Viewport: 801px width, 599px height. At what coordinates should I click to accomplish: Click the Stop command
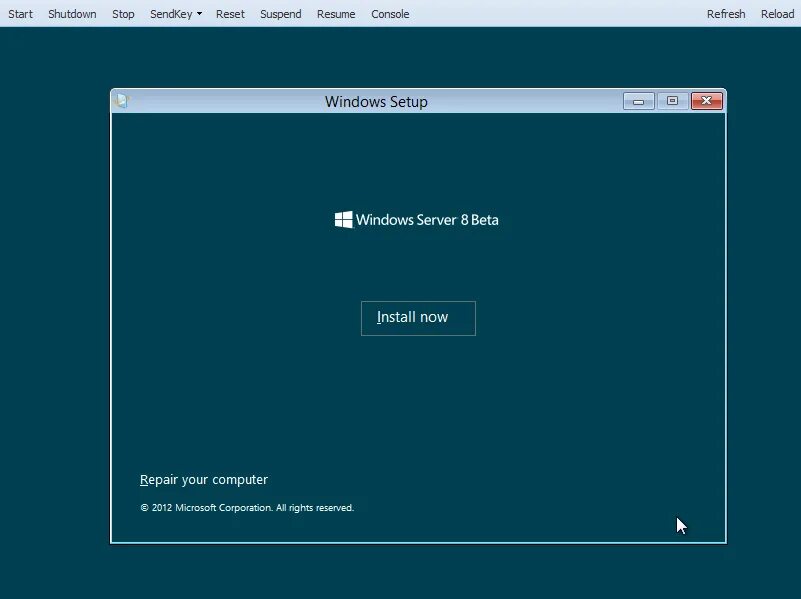click(x=123, y=14)
